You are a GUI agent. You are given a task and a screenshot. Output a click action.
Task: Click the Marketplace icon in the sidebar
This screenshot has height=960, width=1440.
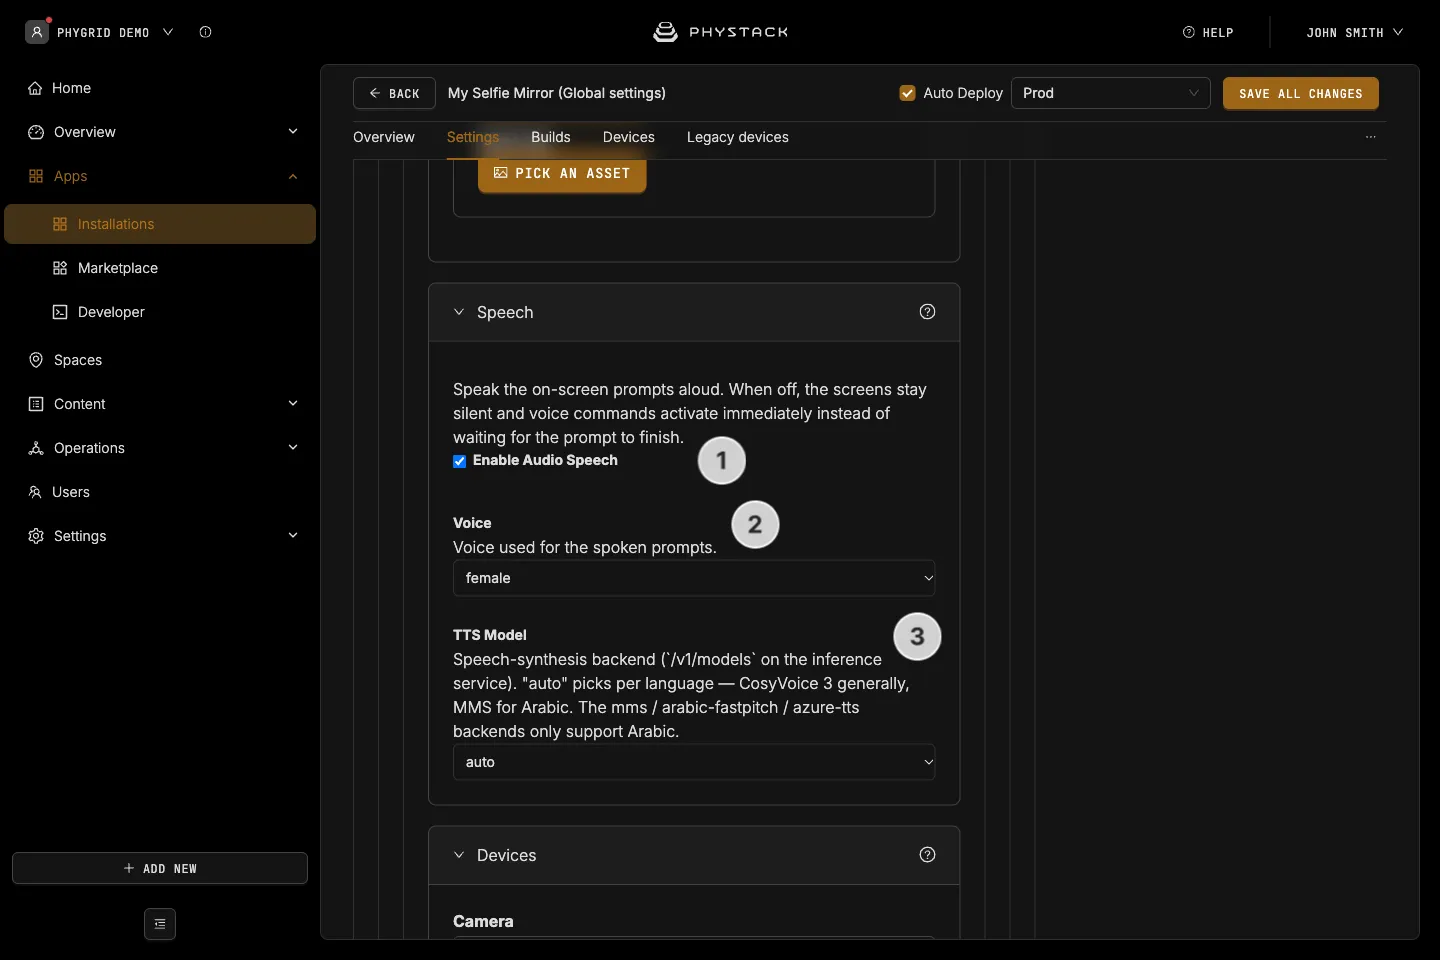tap(60, 268)
